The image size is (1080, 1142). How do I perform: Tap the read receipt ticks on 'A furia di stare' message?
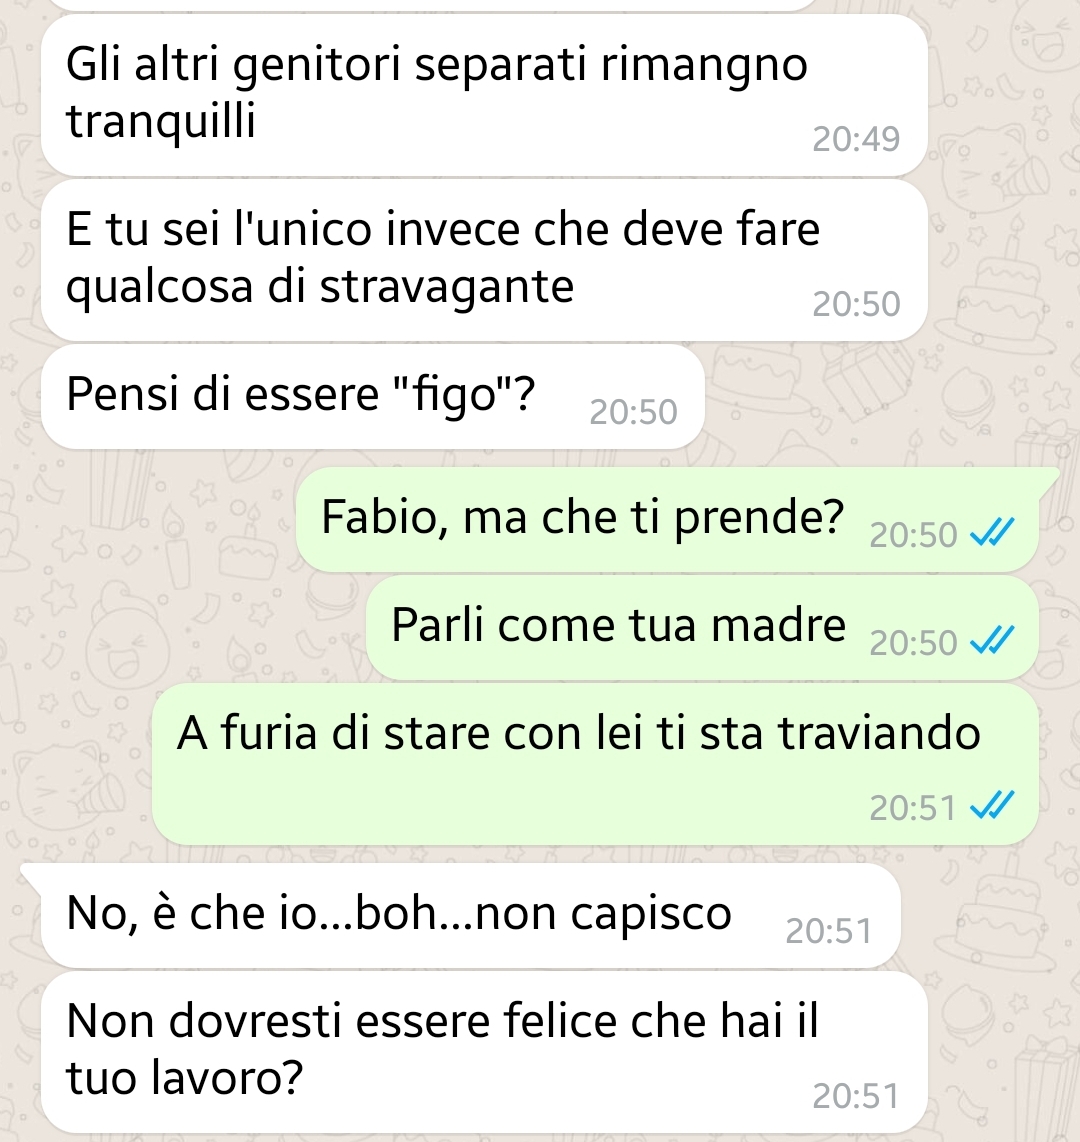click(x=992, y=806)
